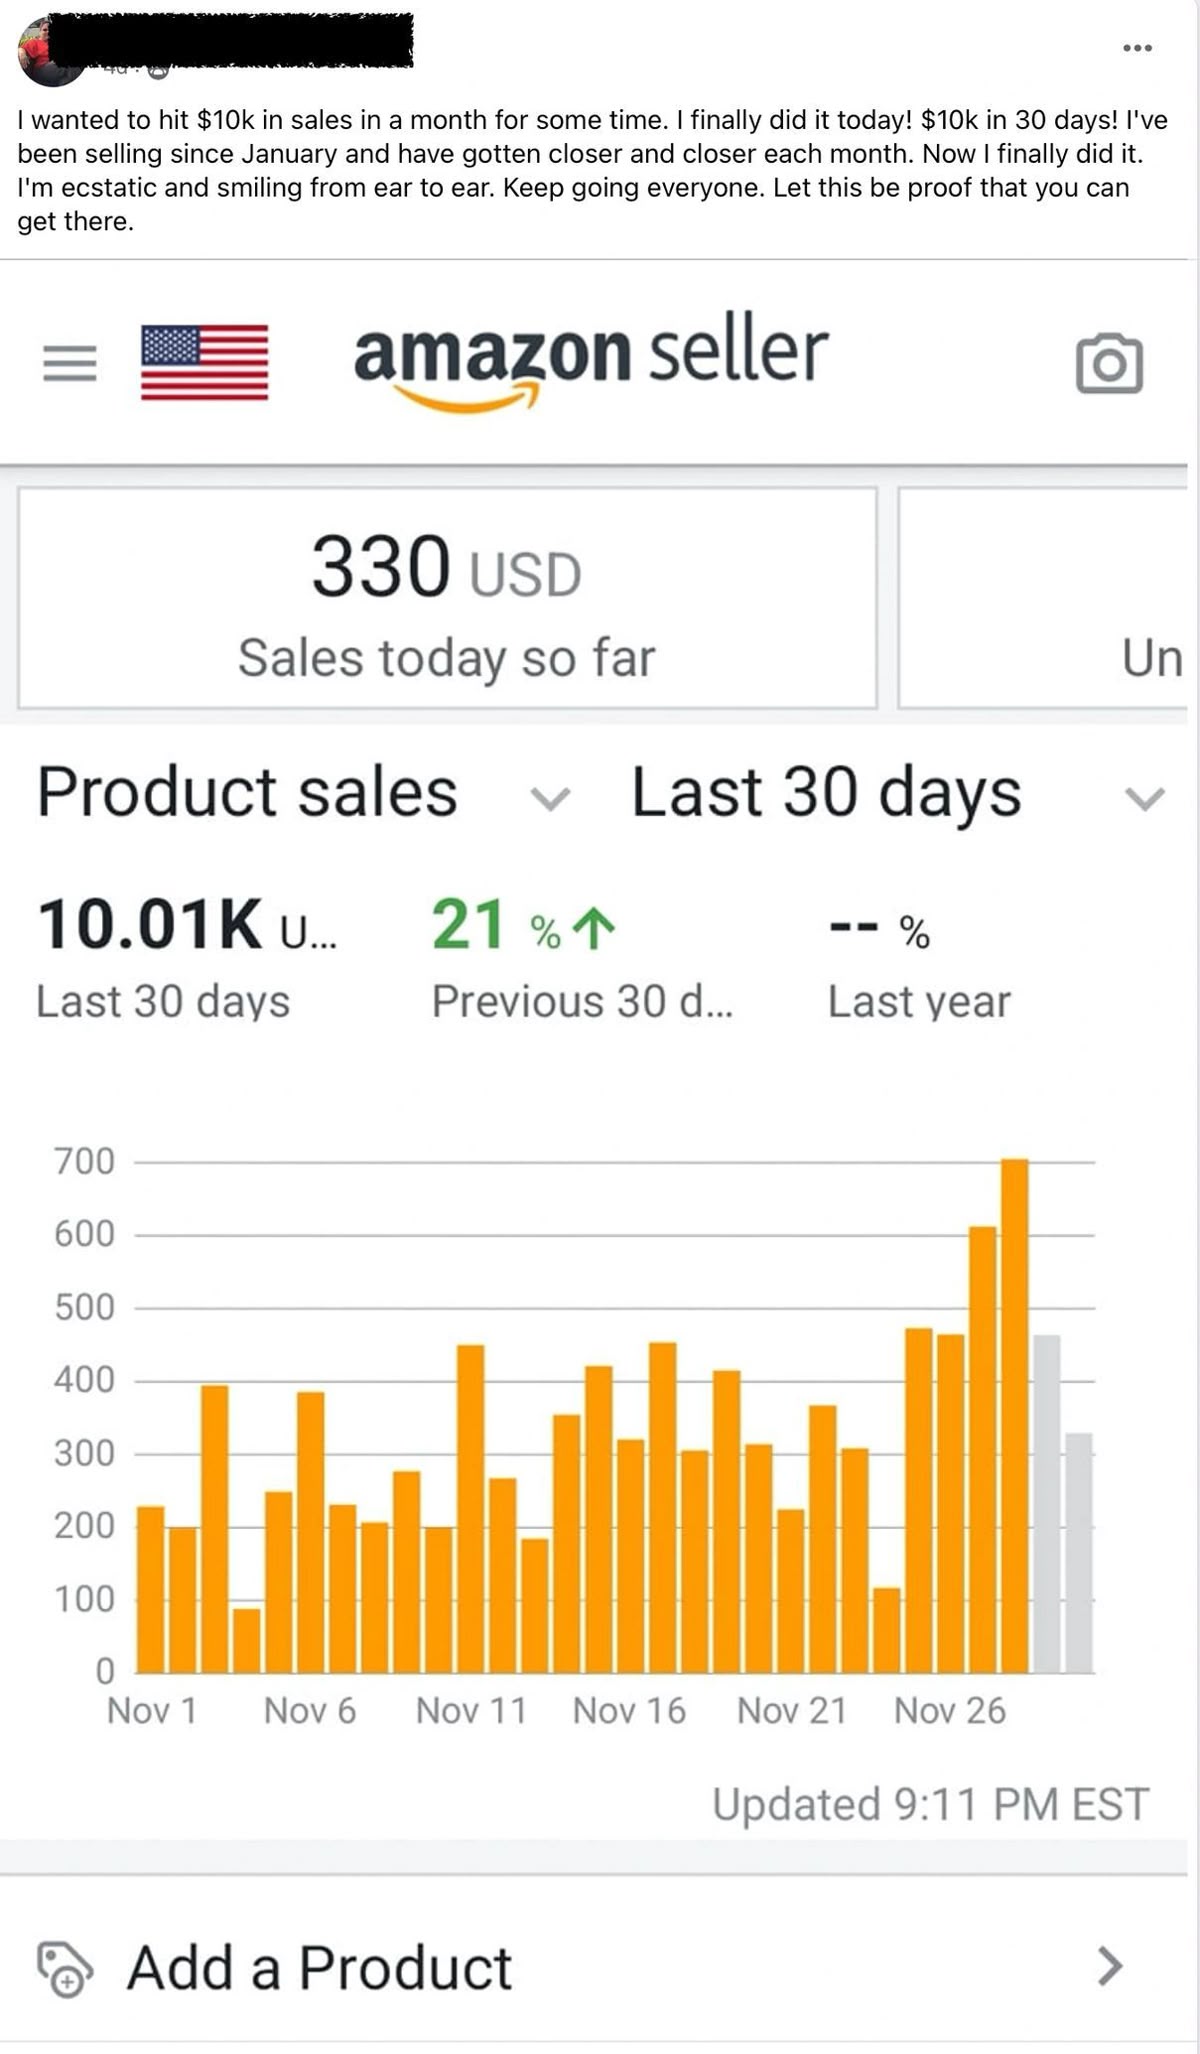
Task: Click the Updated 9:11 PM EST timestamp
Action: tap(930, 1805)
